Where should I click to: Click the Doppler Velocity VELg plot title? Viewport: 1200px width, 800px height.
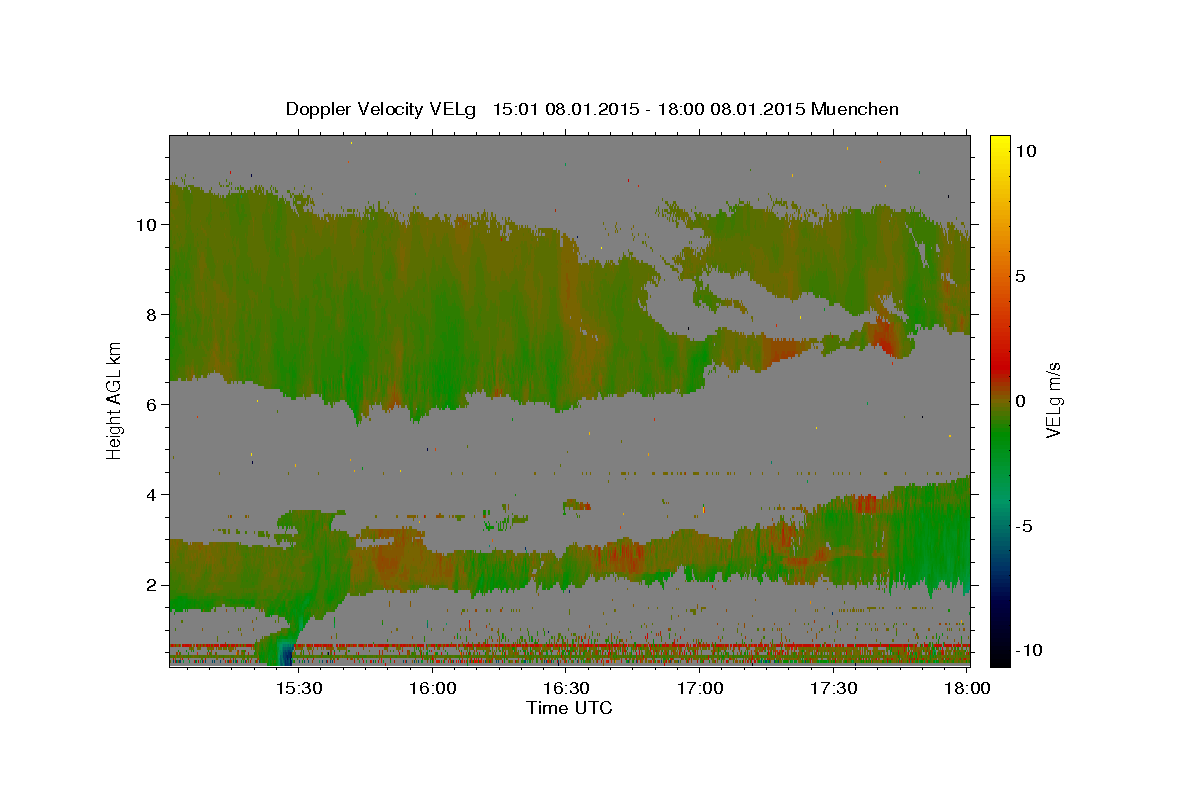click(x=592, y=109)
